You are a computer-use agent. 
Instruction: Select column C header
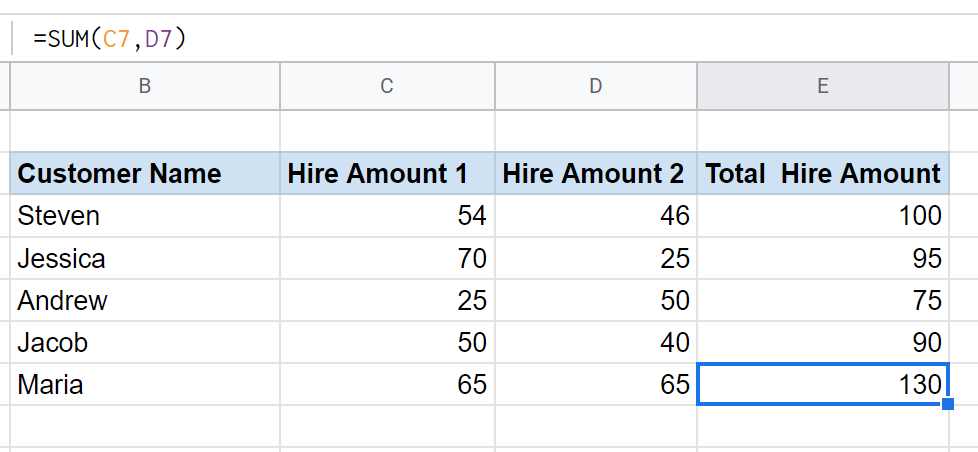click(387, 86)
